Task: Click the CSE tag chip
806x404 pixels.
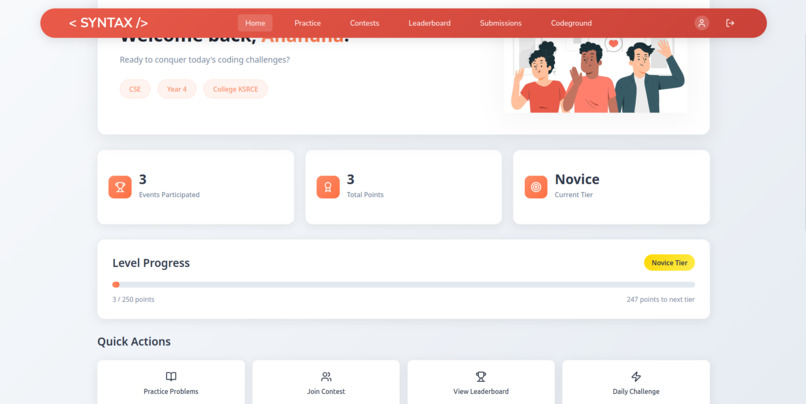Action: 135,89
